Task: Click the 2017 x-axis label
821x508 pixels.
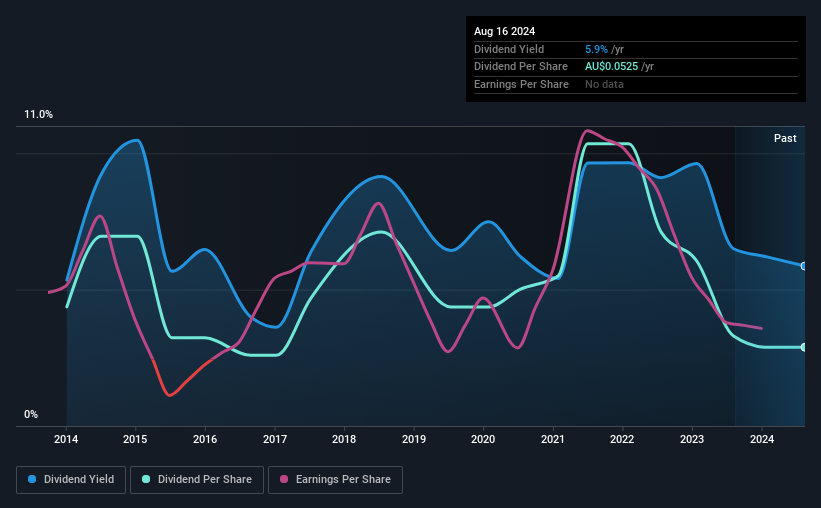Action: click(275, 439)
